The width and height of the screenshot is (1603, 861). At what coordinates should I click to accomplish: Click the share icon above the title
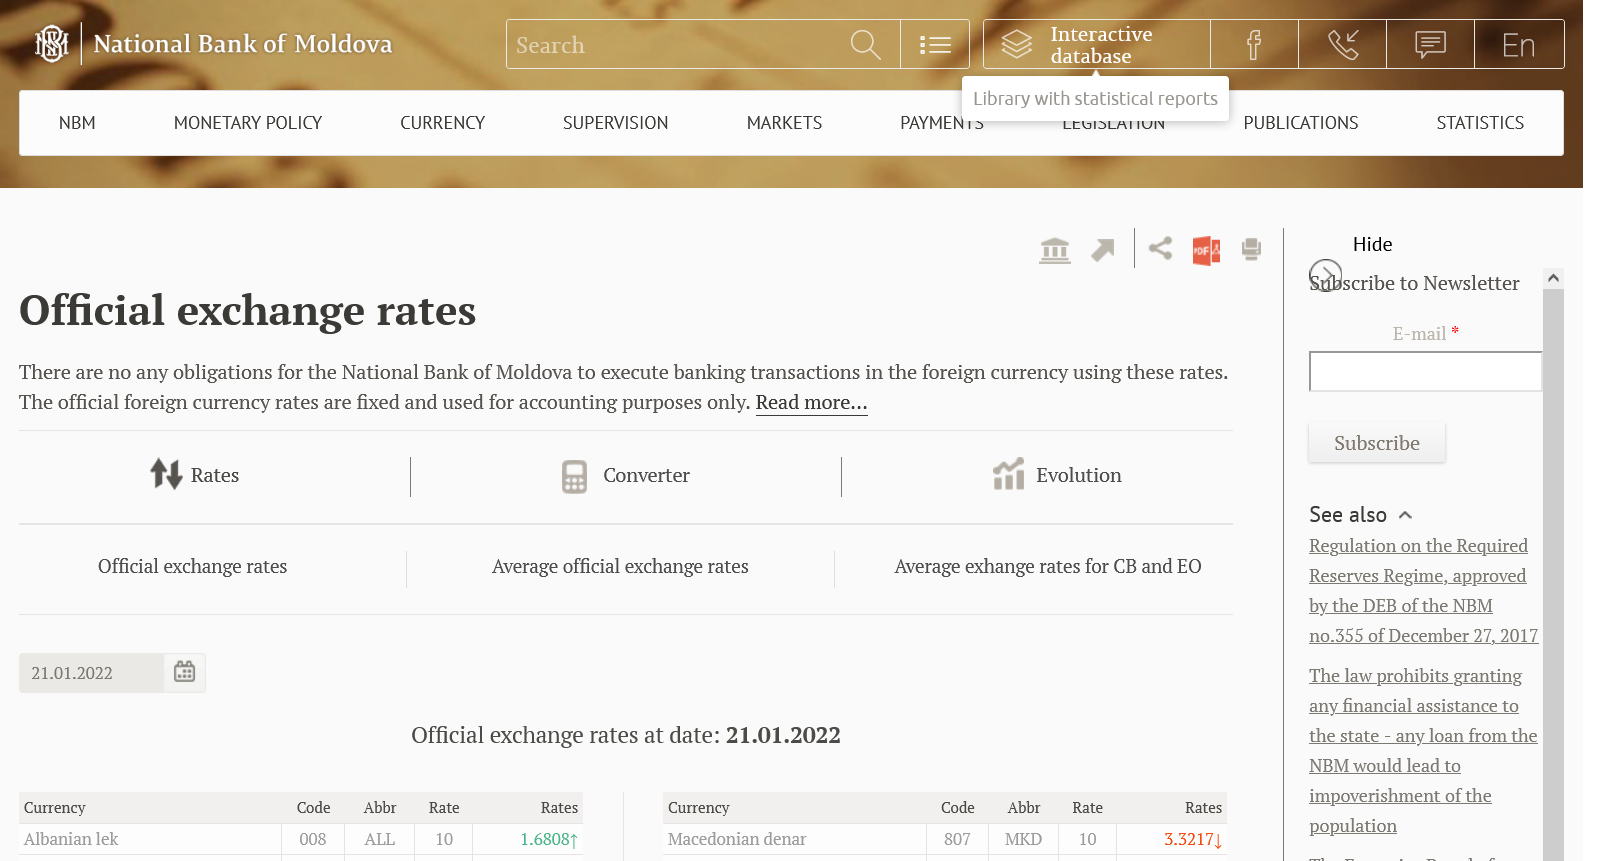(1160, 248)
